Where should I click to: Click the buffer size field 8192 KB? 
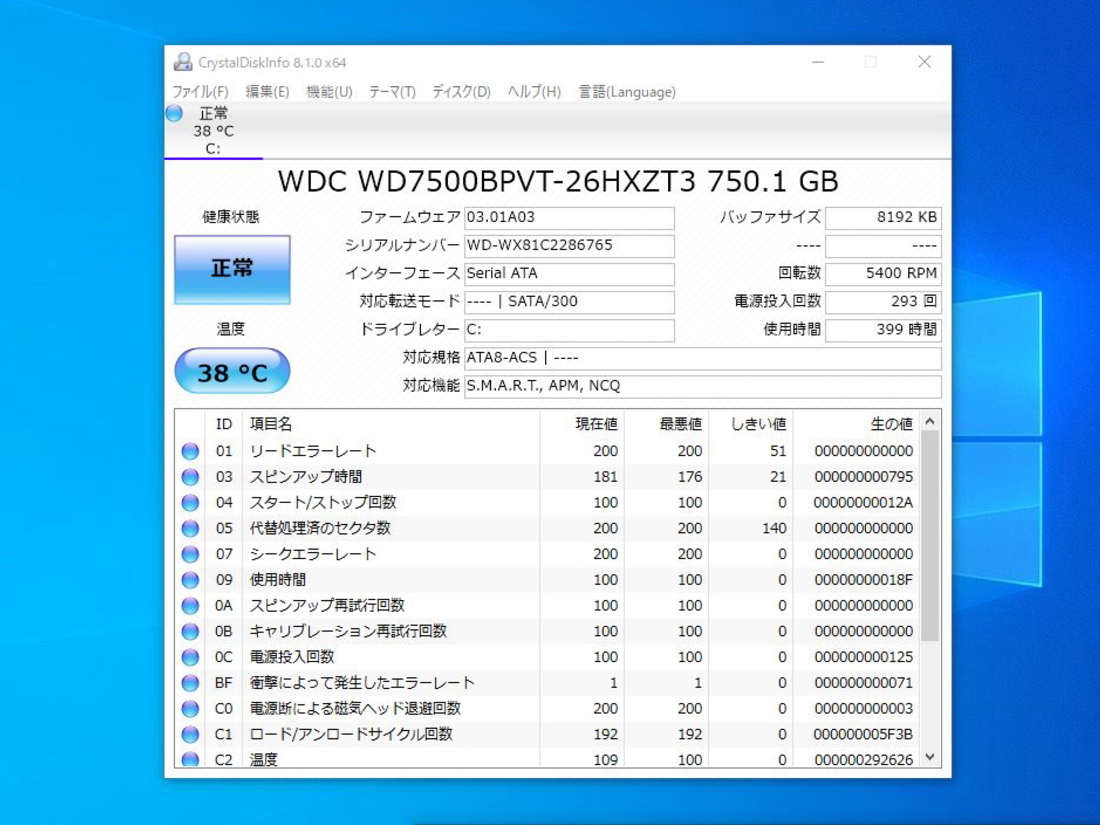(883, 217)
